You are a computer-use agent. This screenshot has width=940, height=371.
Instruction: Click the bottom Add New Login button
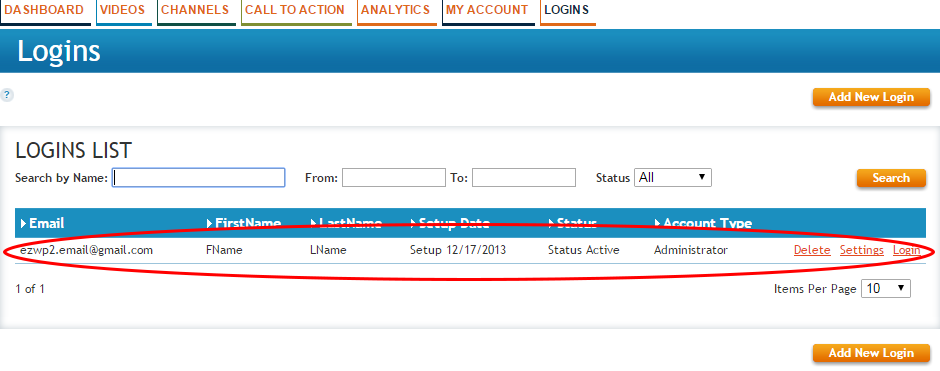click(x=871, y=353)
